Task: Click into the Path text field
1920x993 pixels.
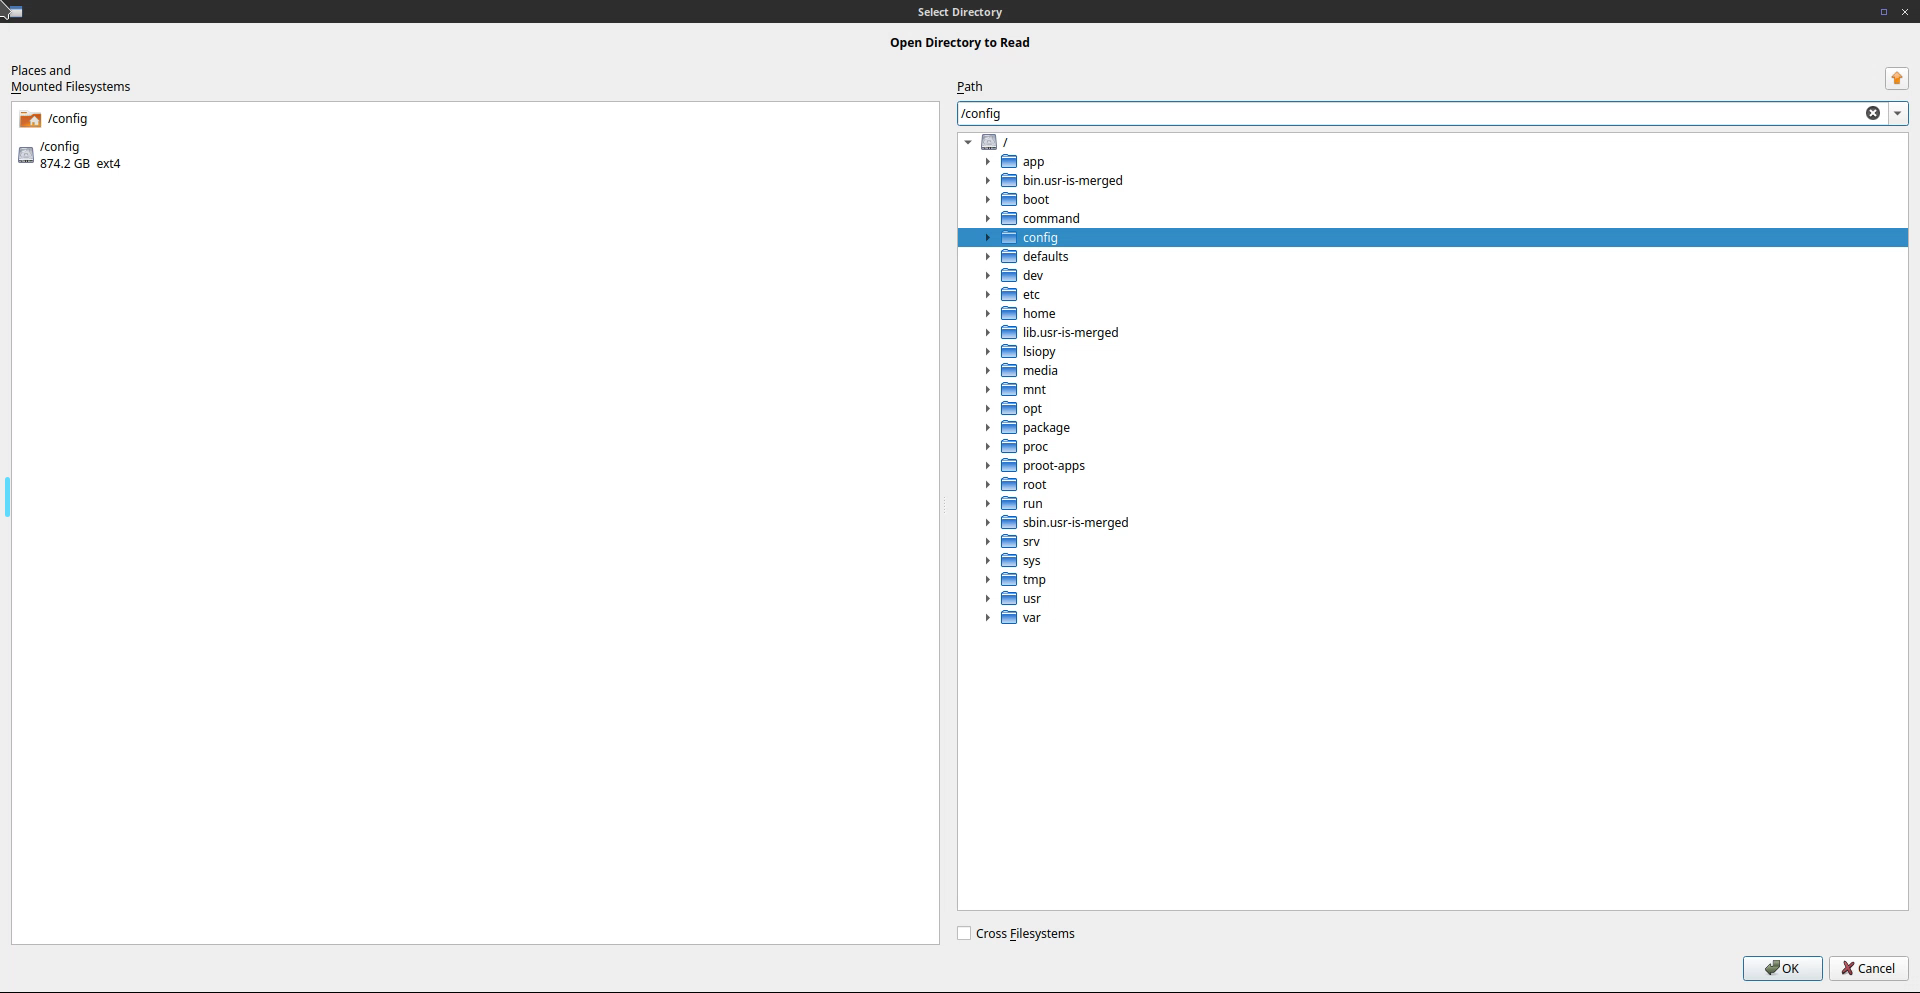Action: point(1400,114)
